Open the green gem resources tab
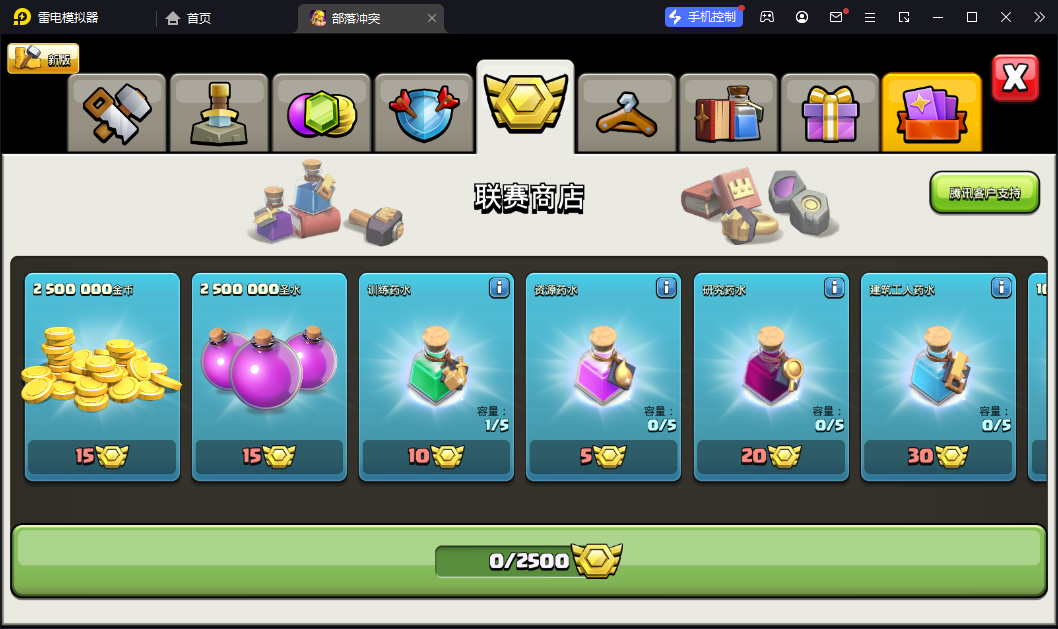 [321, 113]
